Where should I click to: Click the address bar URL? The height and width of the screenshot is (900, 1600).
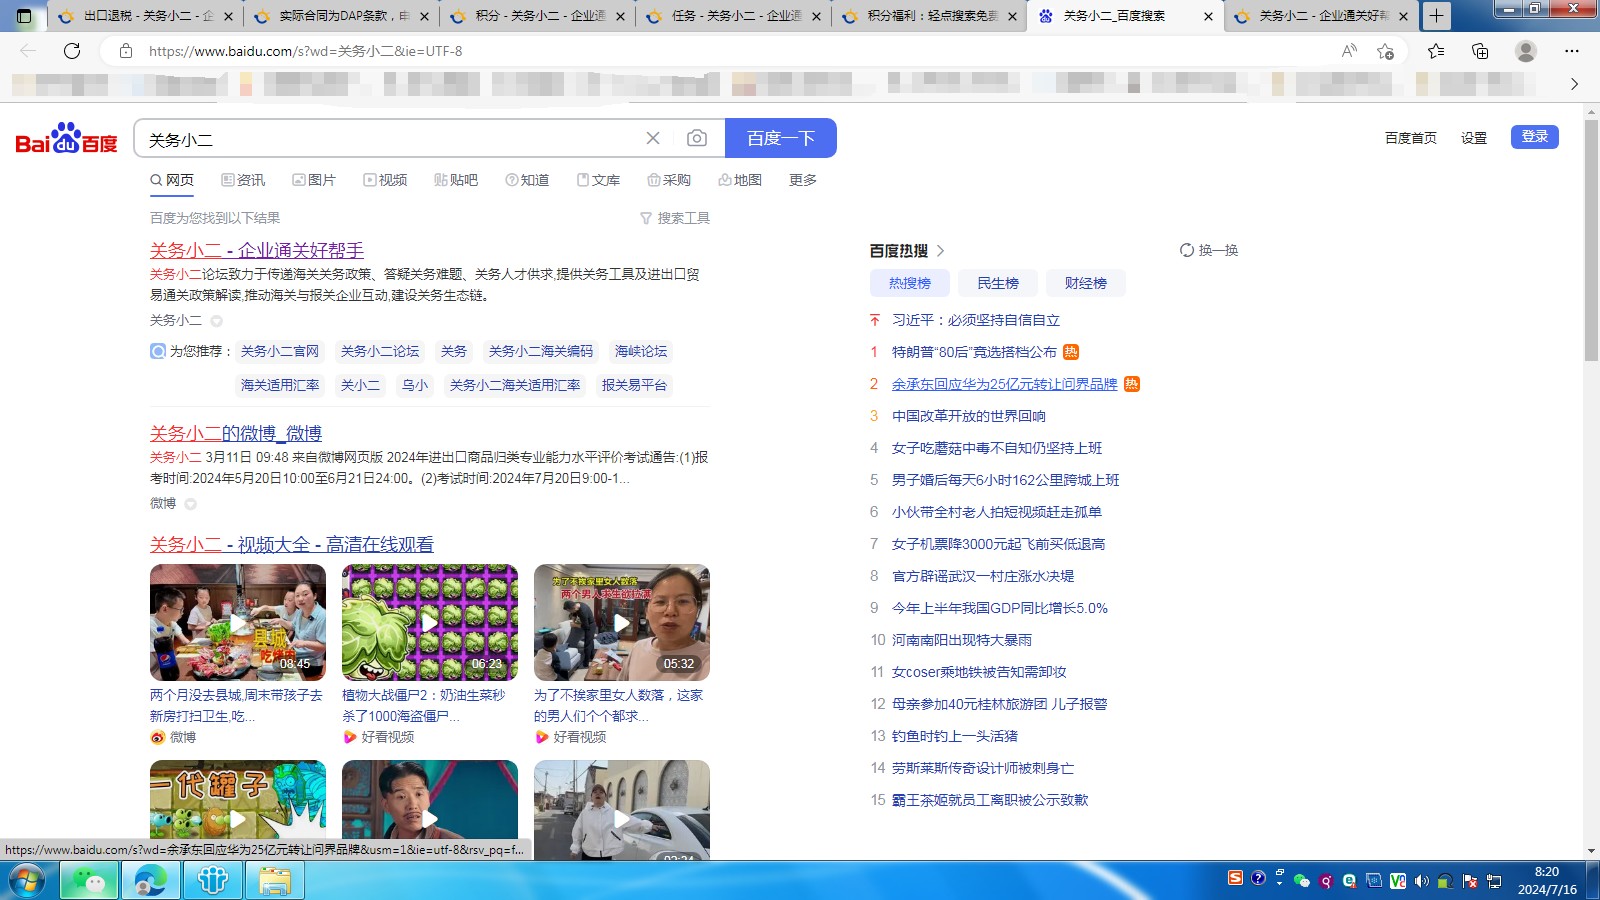[x=305, y=51]
